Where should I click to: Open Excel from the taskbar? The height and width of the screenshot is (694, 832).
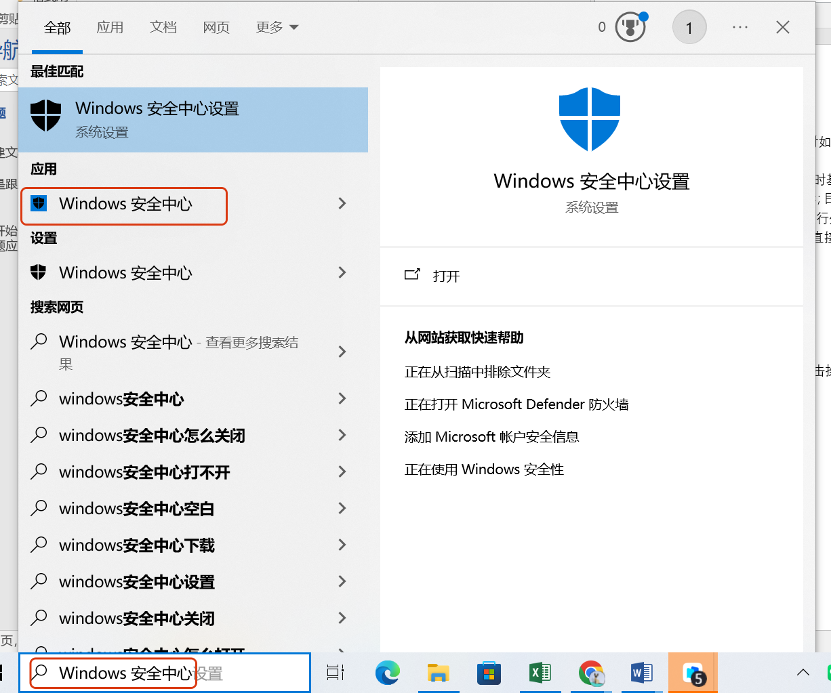coord(540,673)
